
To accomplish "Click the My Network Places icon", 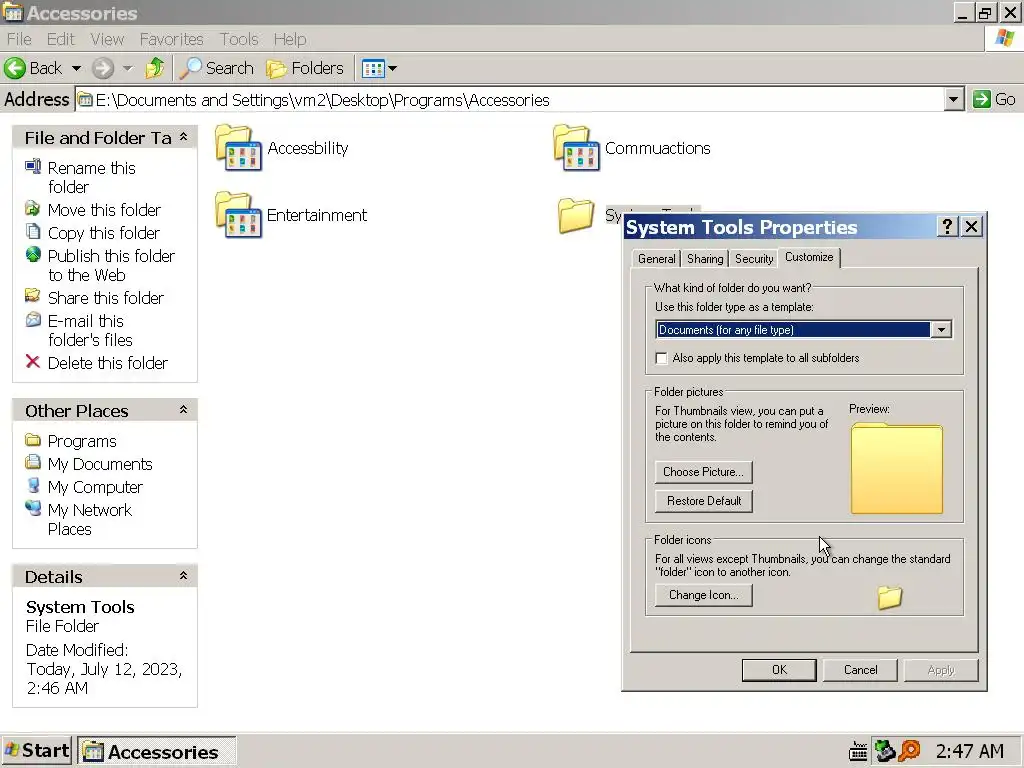I will (x=33, y=508).
